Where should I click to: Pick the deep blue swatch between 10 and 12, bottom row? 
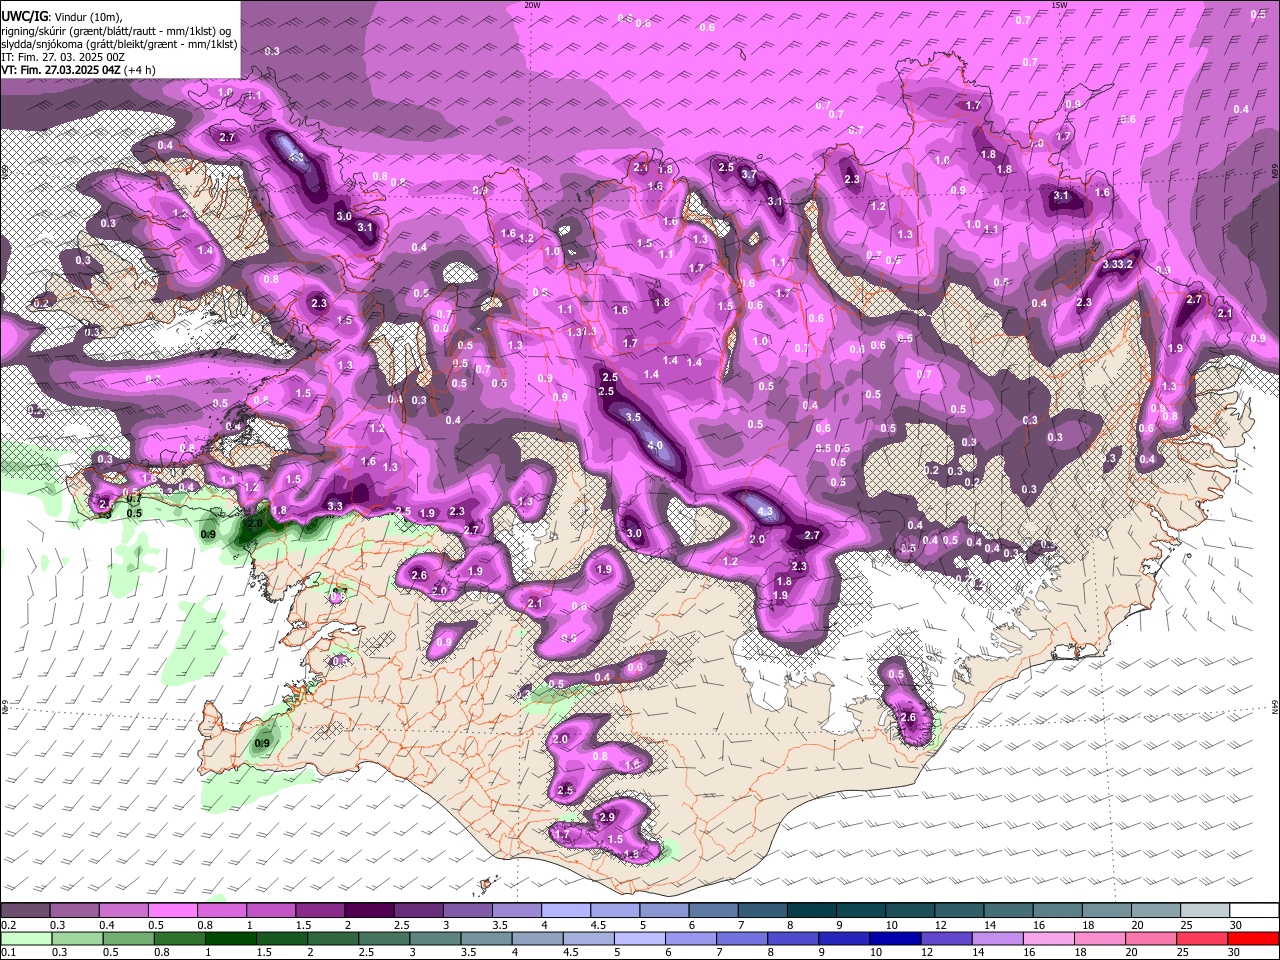click(894, 938)
